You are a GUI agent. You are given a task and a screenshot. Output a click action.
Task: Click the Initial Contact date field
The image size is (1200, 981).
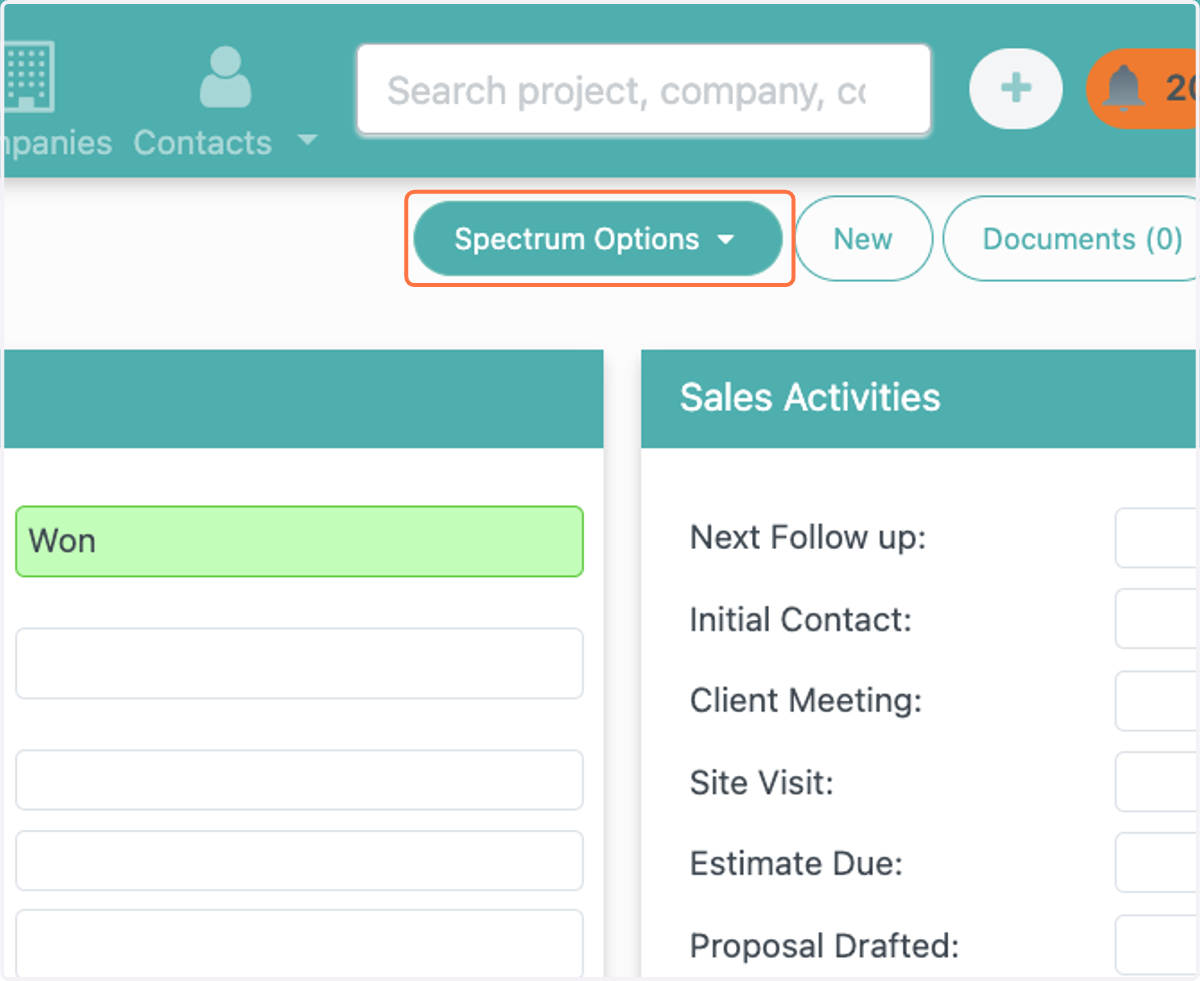[x=1157, y=619]
